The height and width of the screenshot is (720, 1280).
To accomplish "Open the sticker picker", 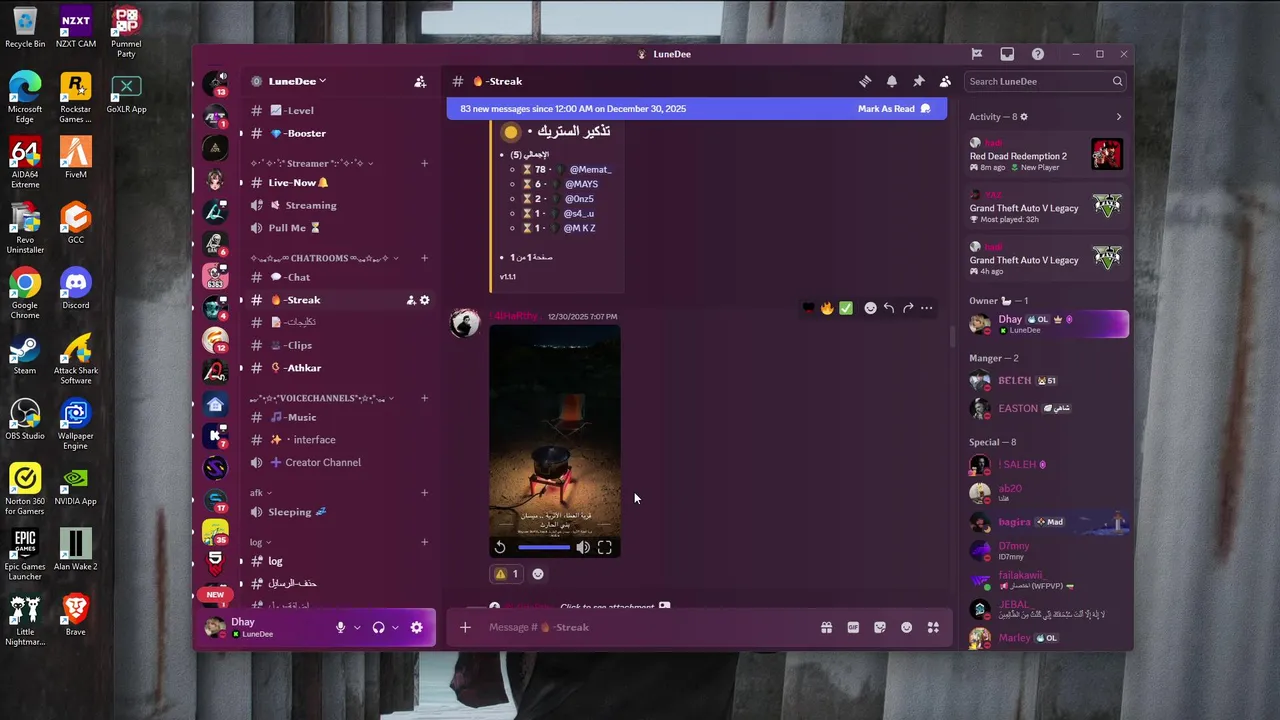I will click(x=880, y=627).
